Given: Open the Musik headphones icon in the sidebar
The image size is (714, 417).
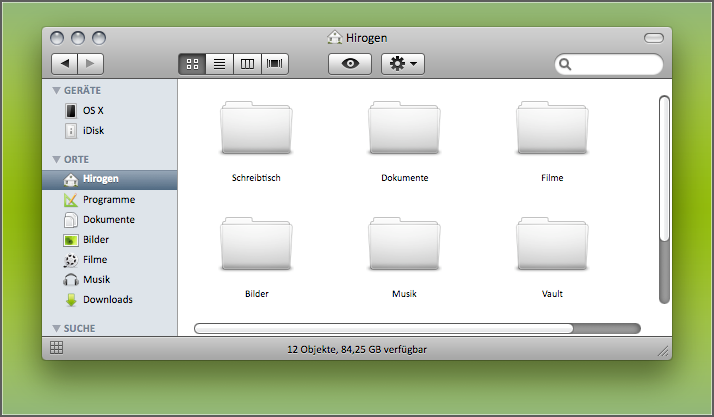Looking at the screenshot, I should coord(71,280).
